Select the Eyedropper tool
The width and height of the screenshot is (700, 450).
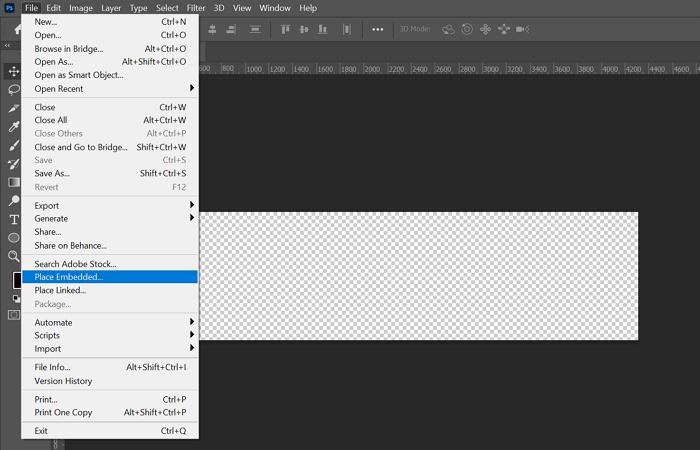tap(14, 127)
